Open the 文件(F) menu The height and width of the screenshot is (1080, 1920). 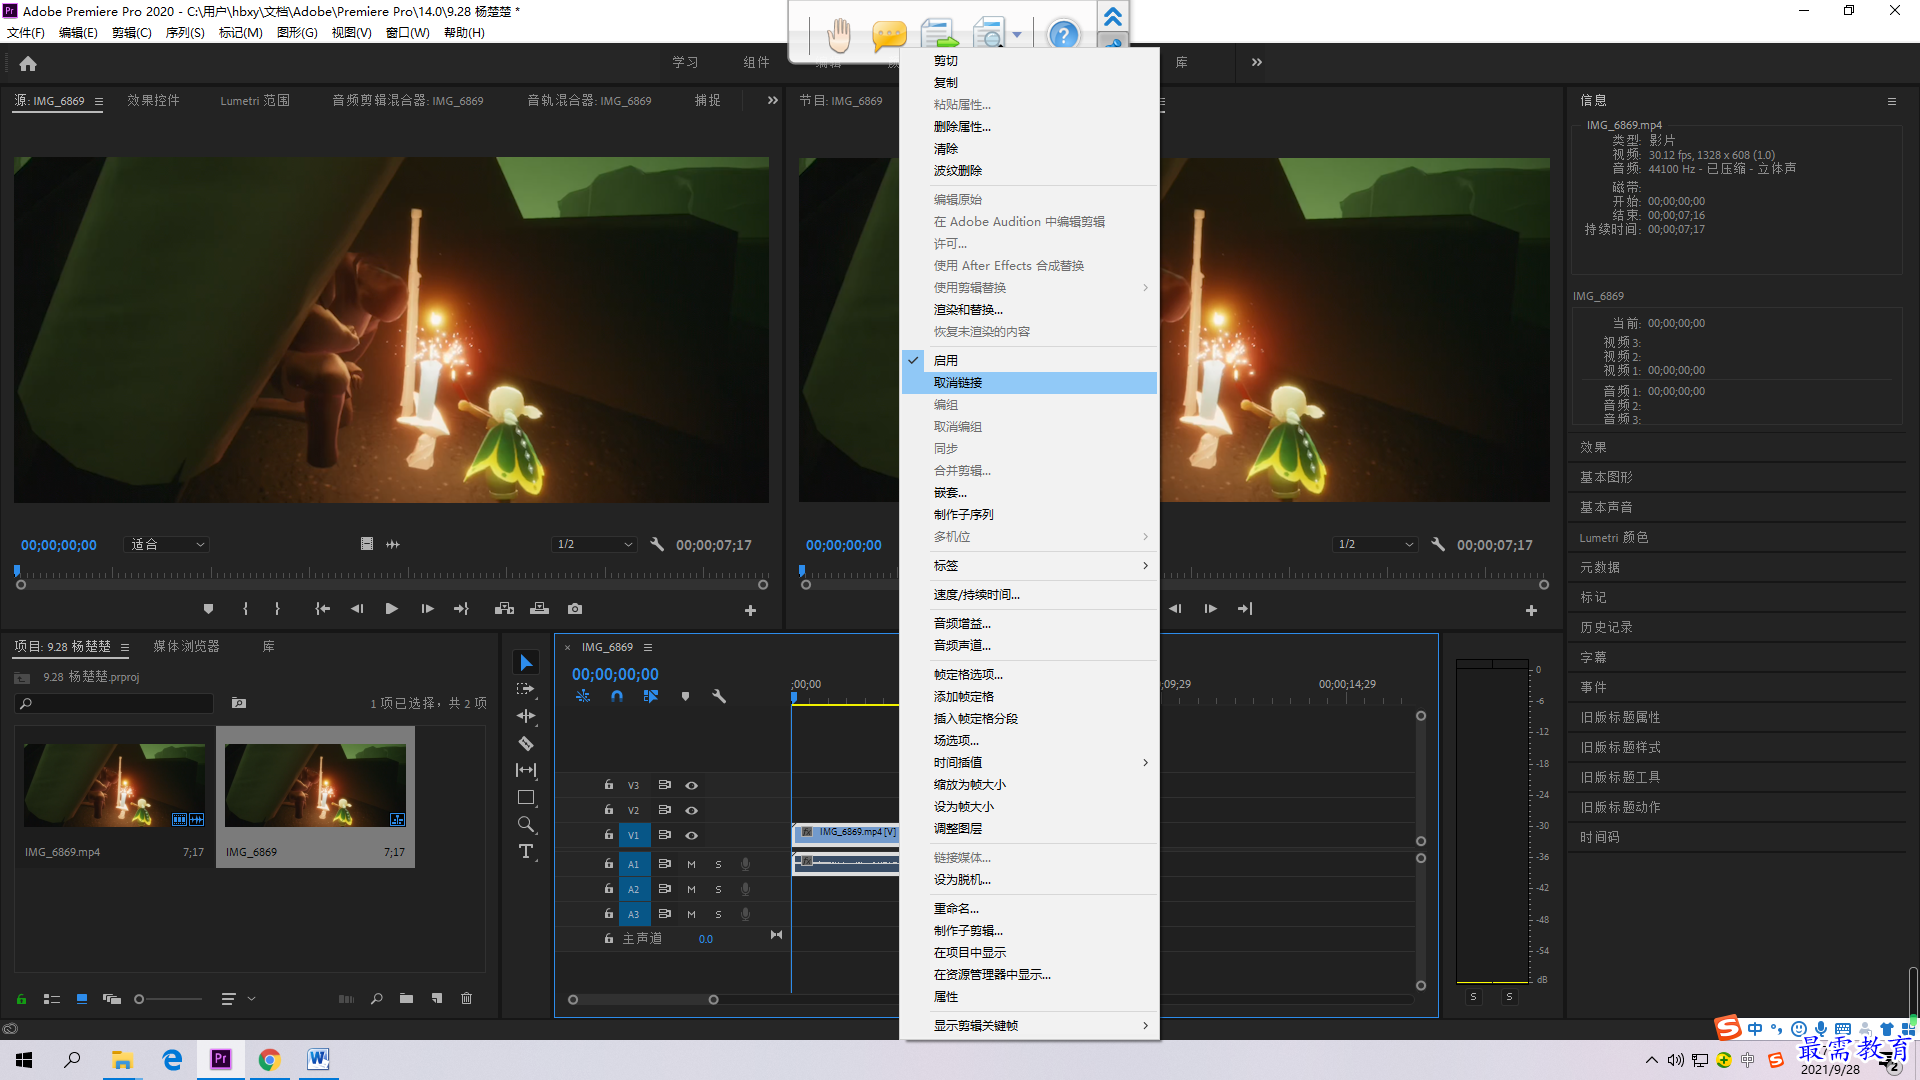[x=26, y=33]
